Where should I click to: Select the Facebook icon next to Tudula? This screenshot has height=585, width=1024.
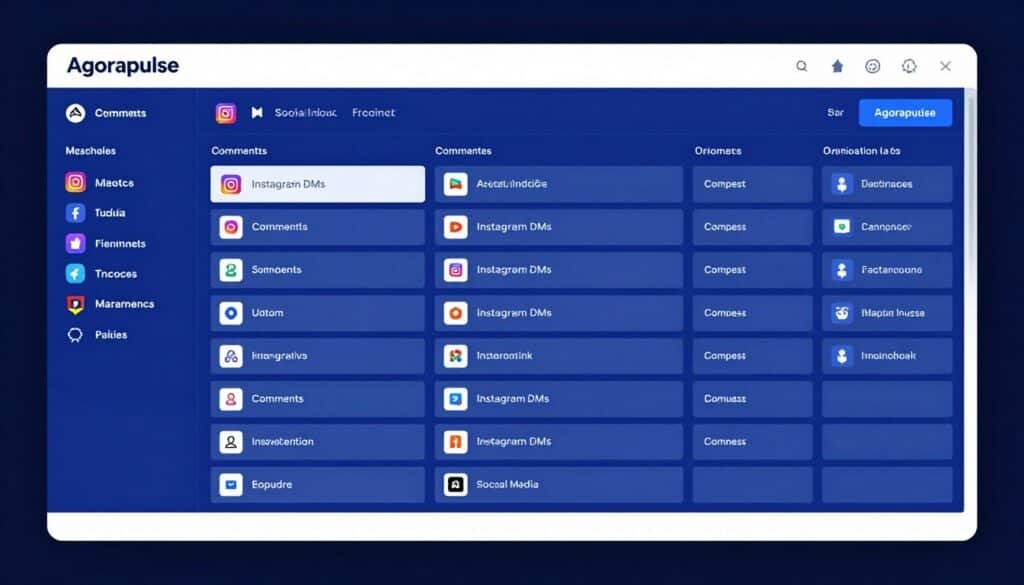pos(76,213)
